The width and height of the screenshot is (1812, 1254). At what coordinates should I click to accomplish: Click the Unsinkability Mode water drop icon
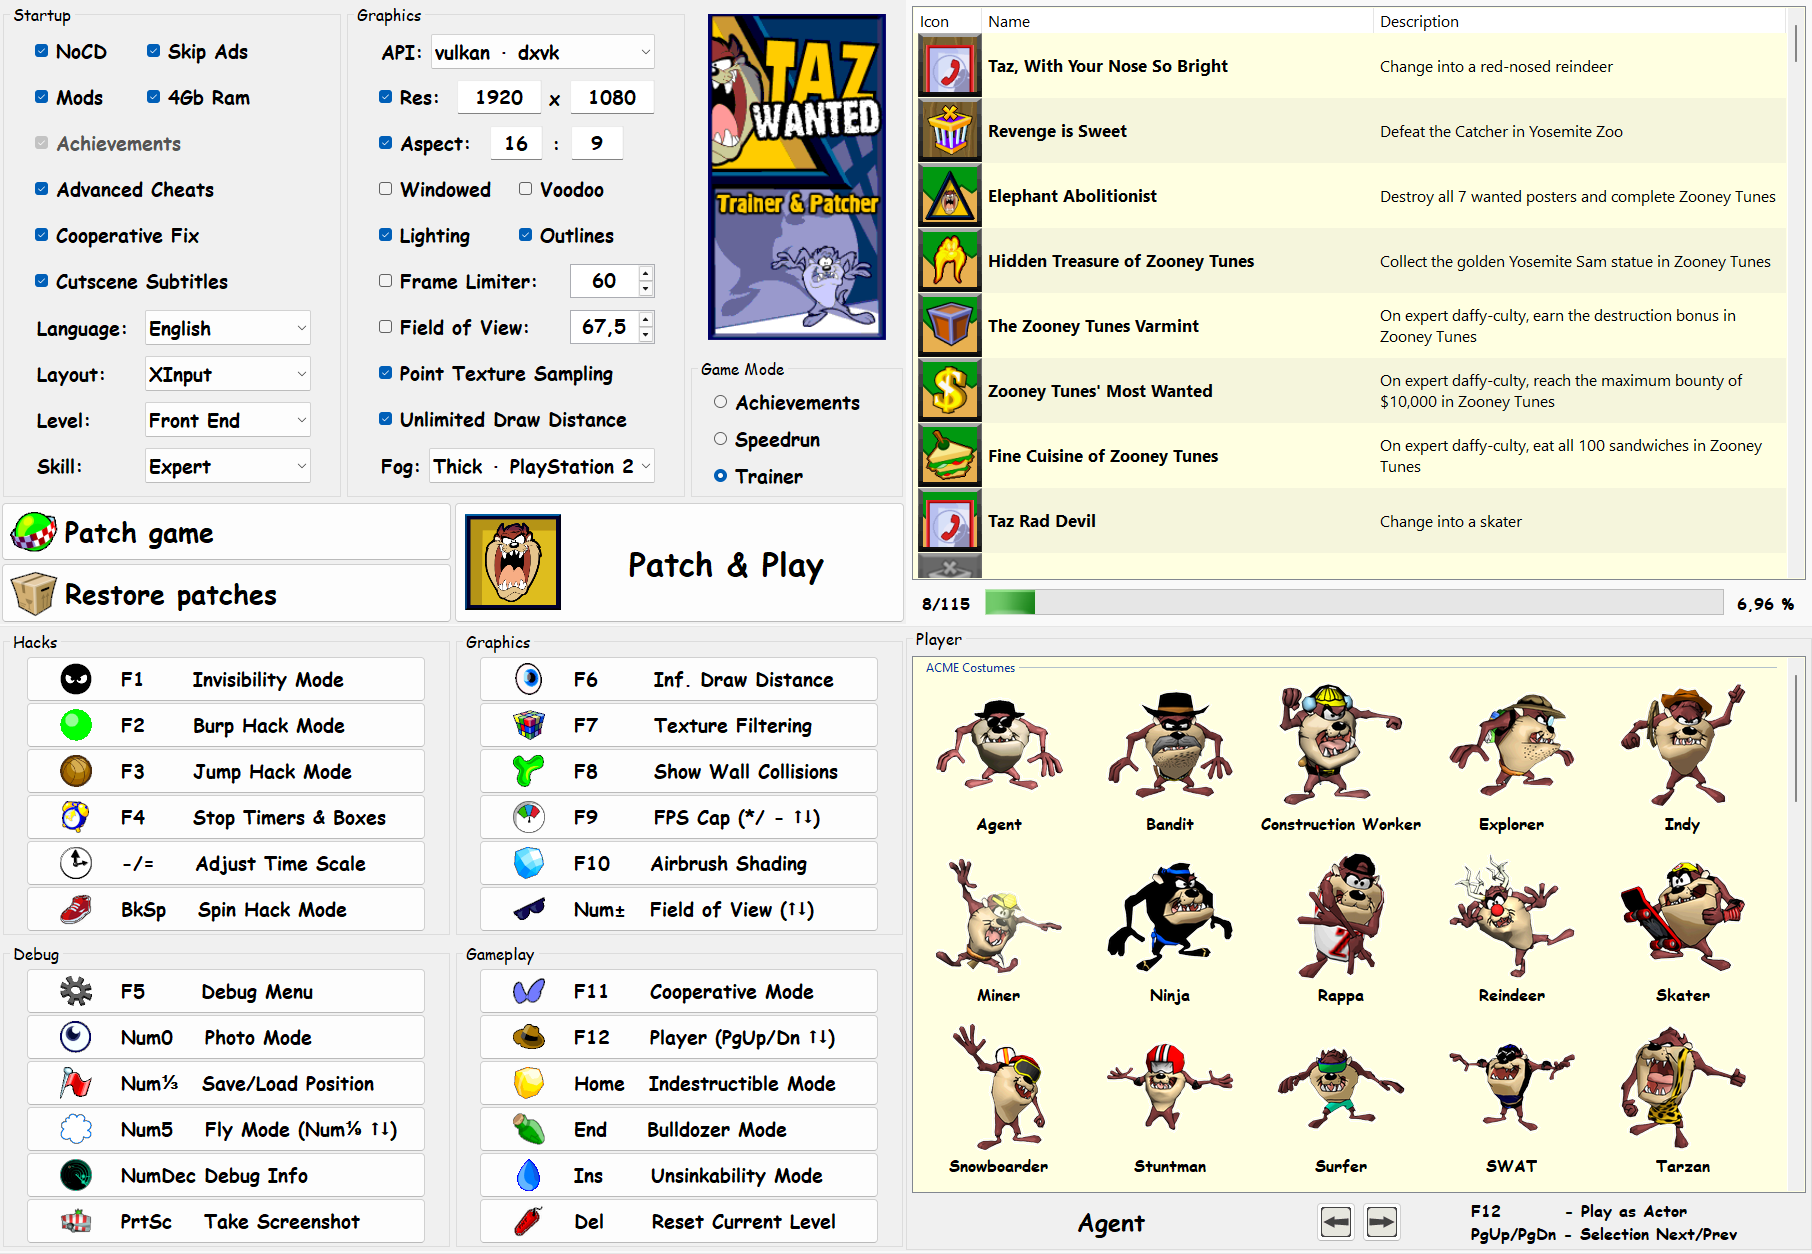pyautogui.click(x=529, y=1176)
